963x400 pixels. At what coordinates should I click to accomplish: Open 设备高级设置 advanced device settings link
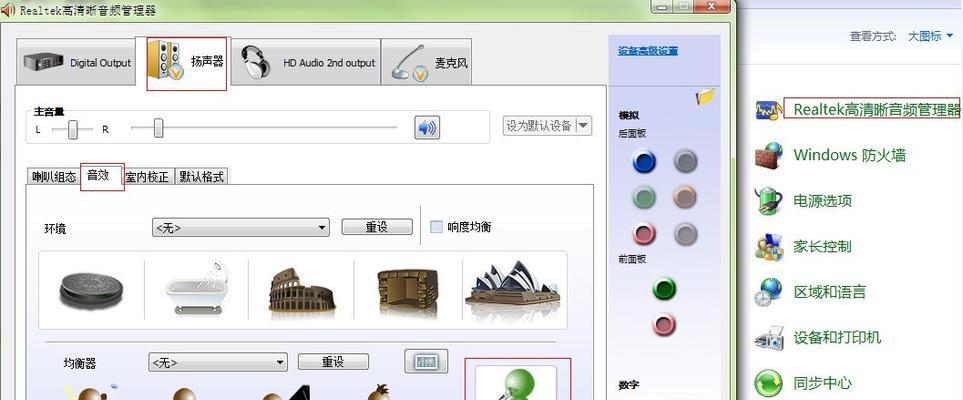647,51
